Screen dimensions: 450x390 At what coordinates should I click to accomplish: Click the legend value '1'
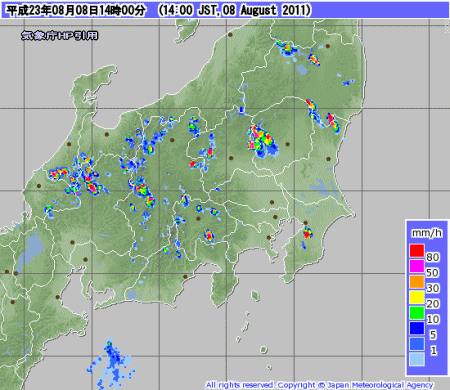(433, 350)
